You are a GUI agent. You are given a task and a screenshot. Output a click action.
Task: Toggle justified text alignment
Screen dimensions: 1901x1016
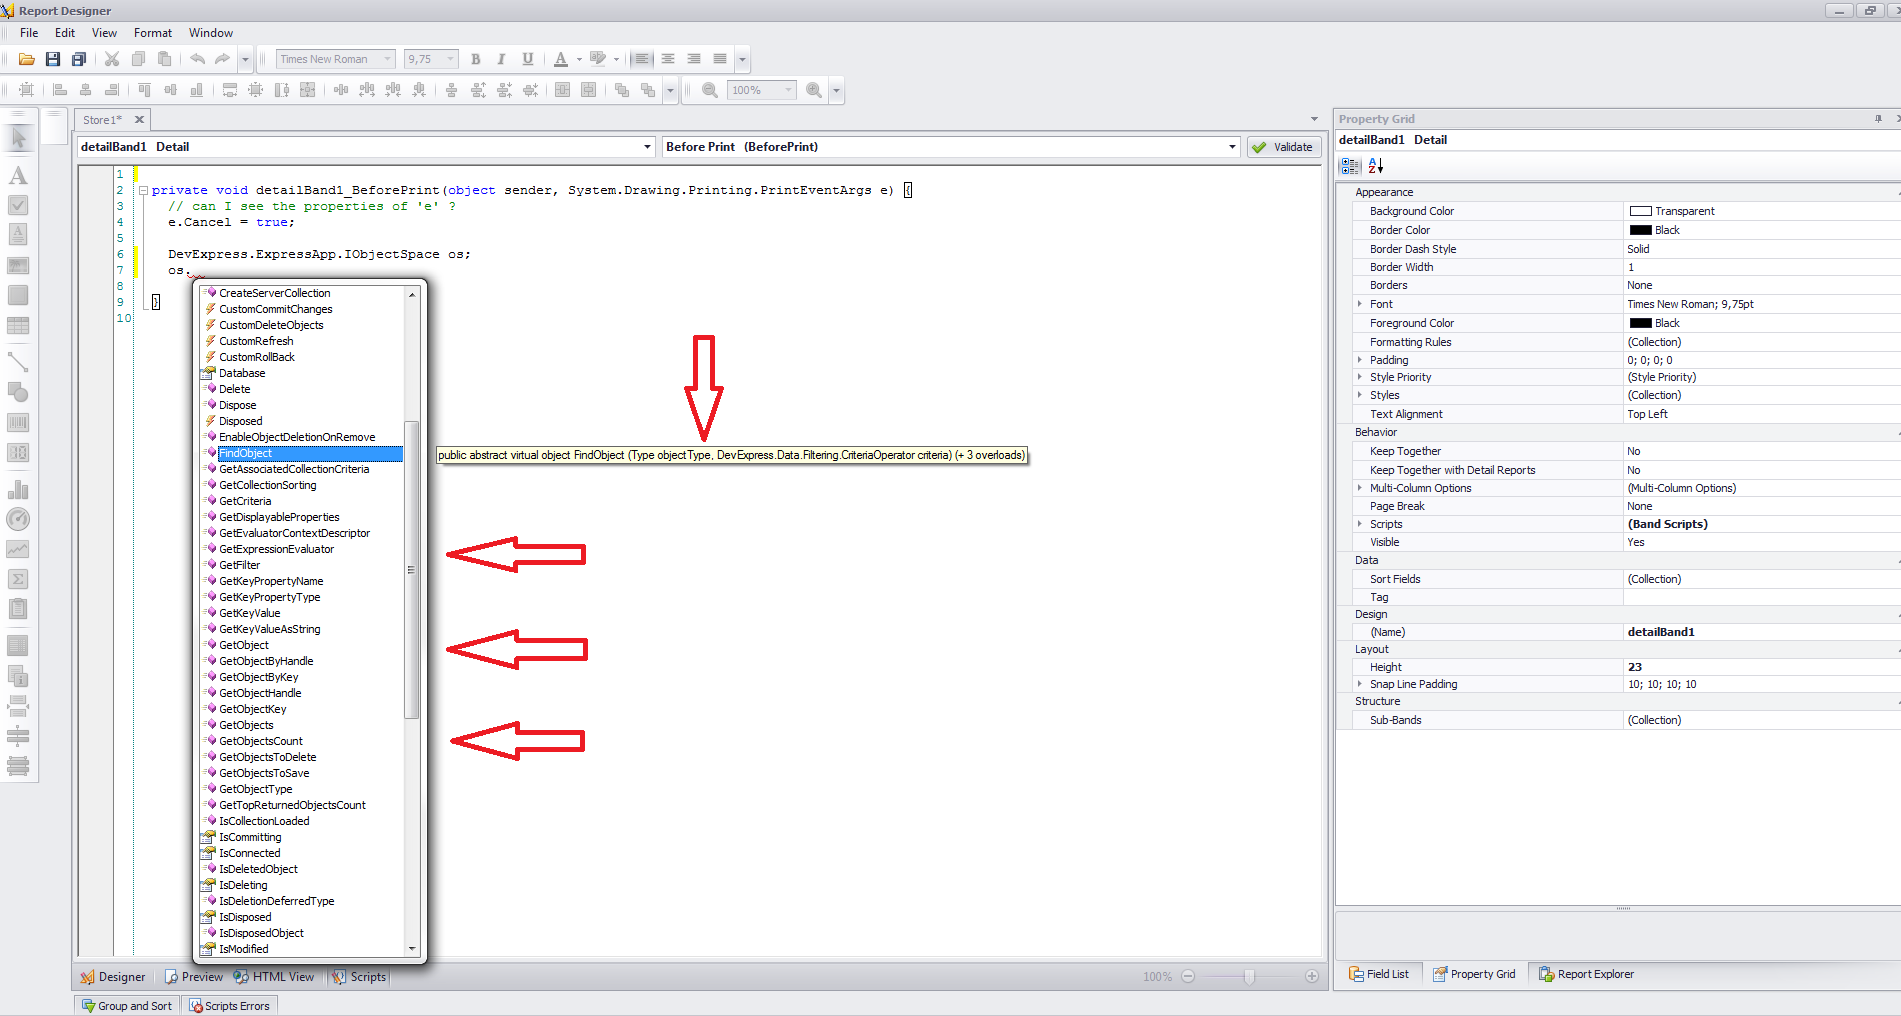tap(720, 59)
